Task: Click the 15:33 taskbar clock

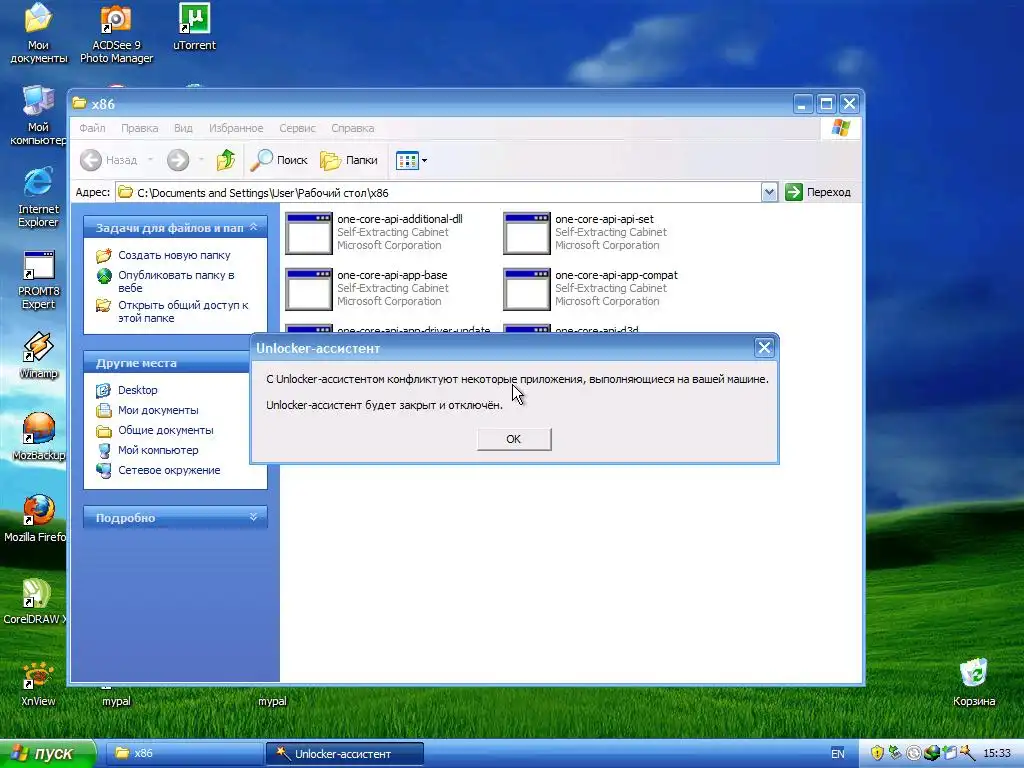Action: pyautogui.click(x=997, y=754)
